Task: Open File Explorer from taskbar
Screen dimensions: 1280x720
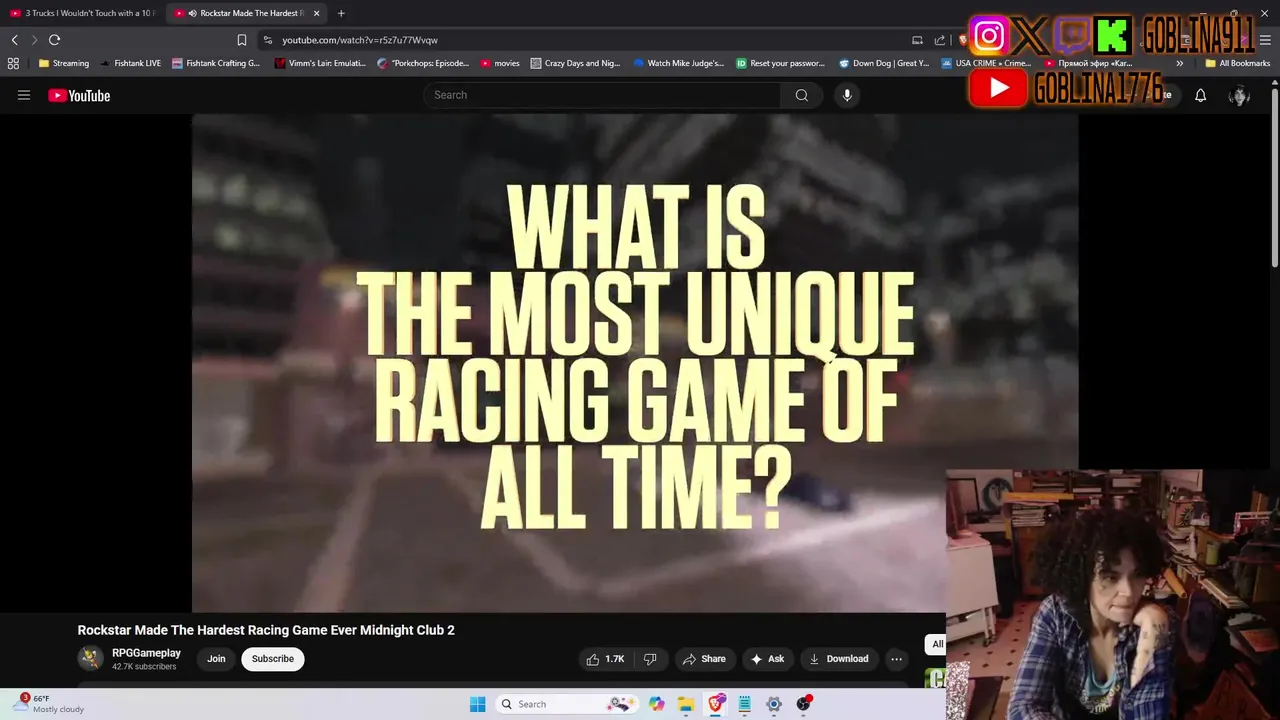Action: pos(686,704)
